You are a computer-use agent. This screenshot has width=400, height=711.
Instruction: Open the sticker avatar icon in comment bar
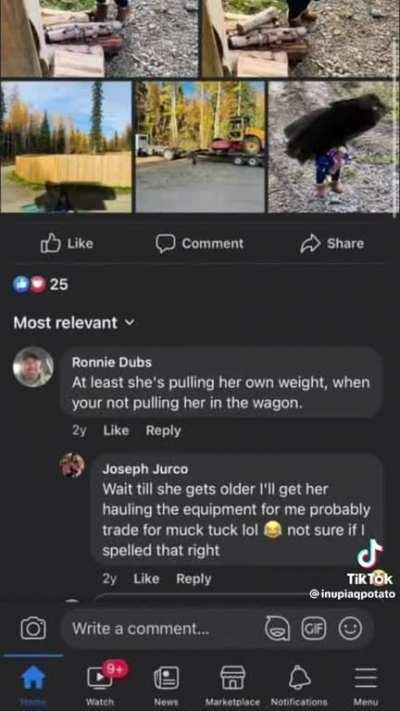[x=277, y=629]
